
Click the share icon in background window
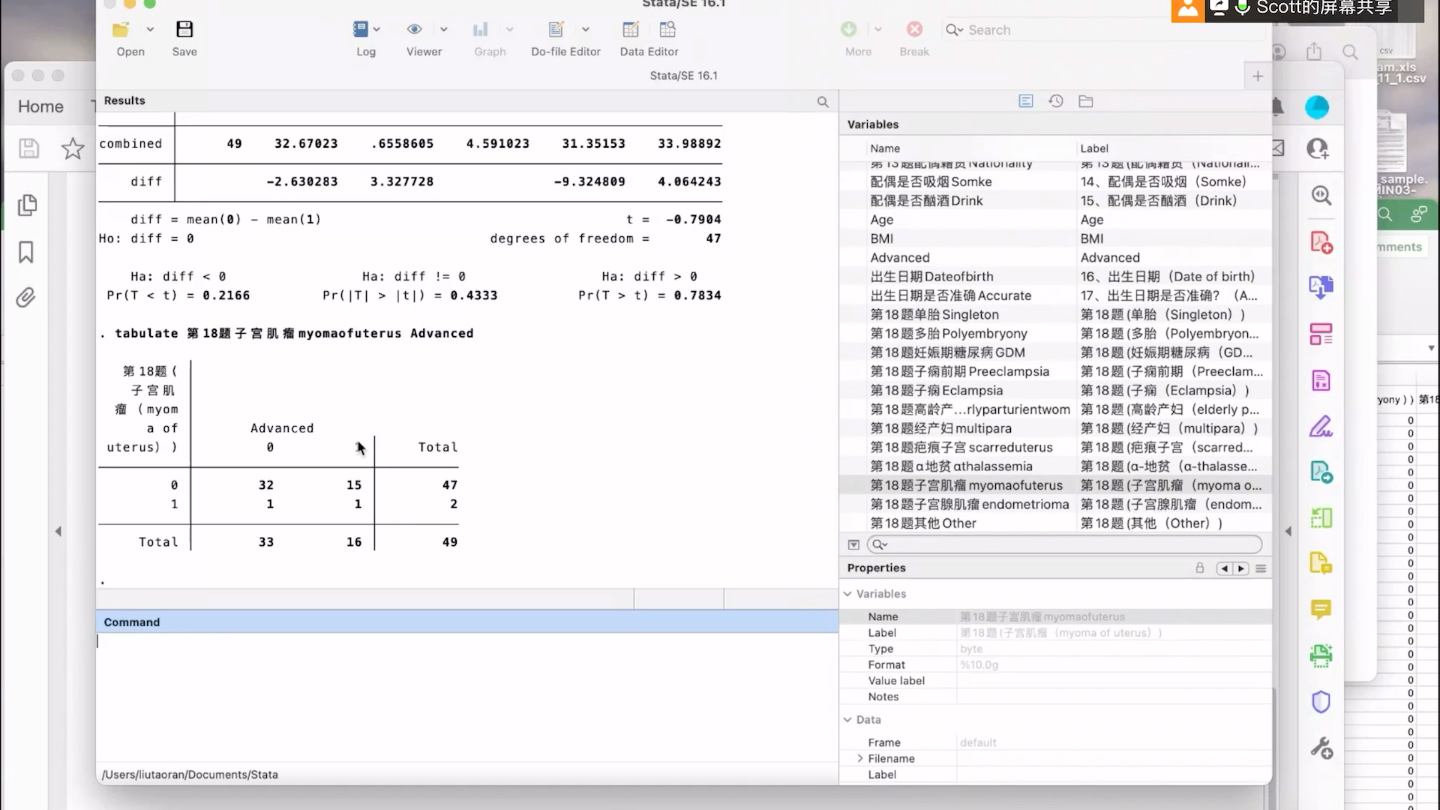(1314, 51)
